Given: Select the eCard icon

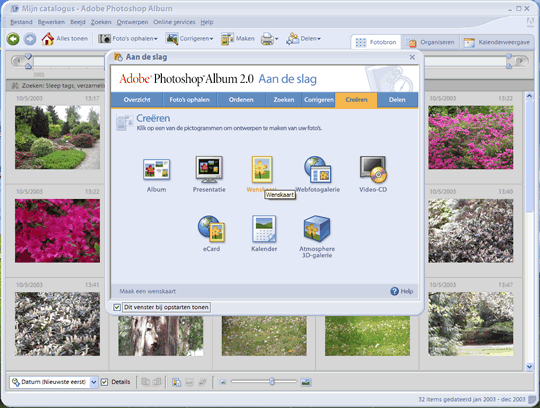Looking at the screenshot, I should 211,228.
